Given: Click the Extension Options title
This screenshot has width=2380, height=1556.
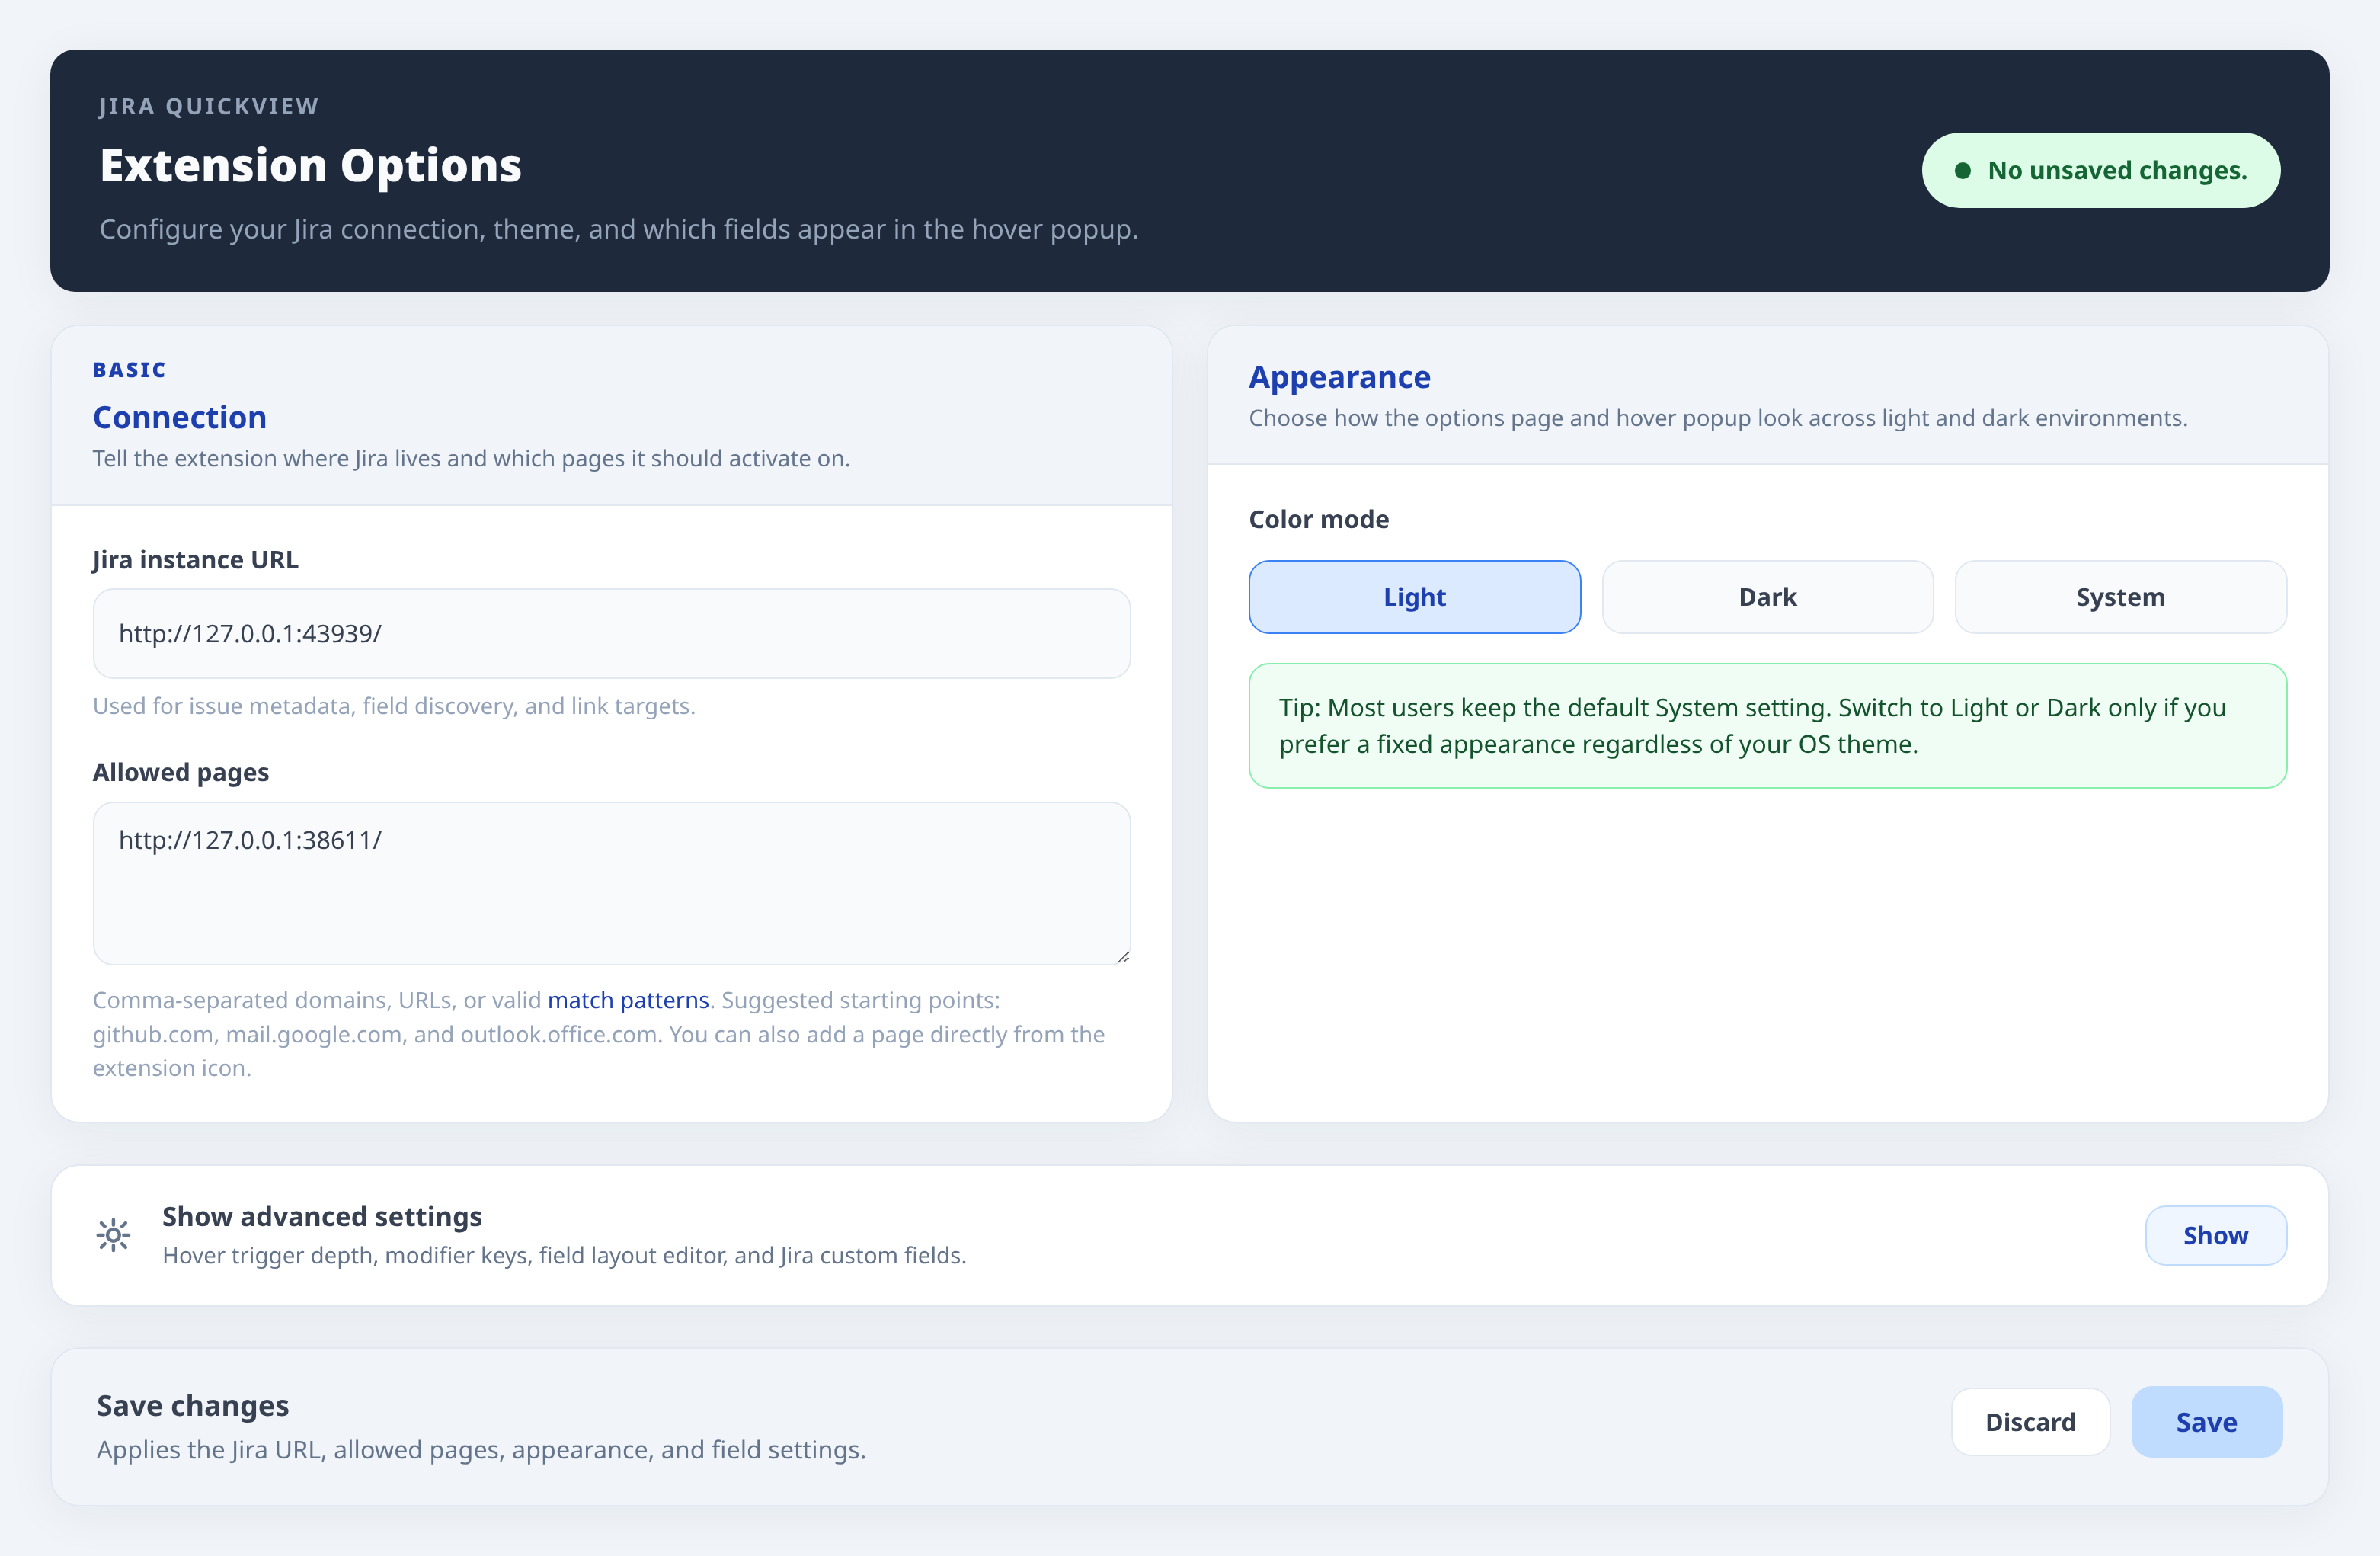Looking at the screenshot, I should click(310, 165).
